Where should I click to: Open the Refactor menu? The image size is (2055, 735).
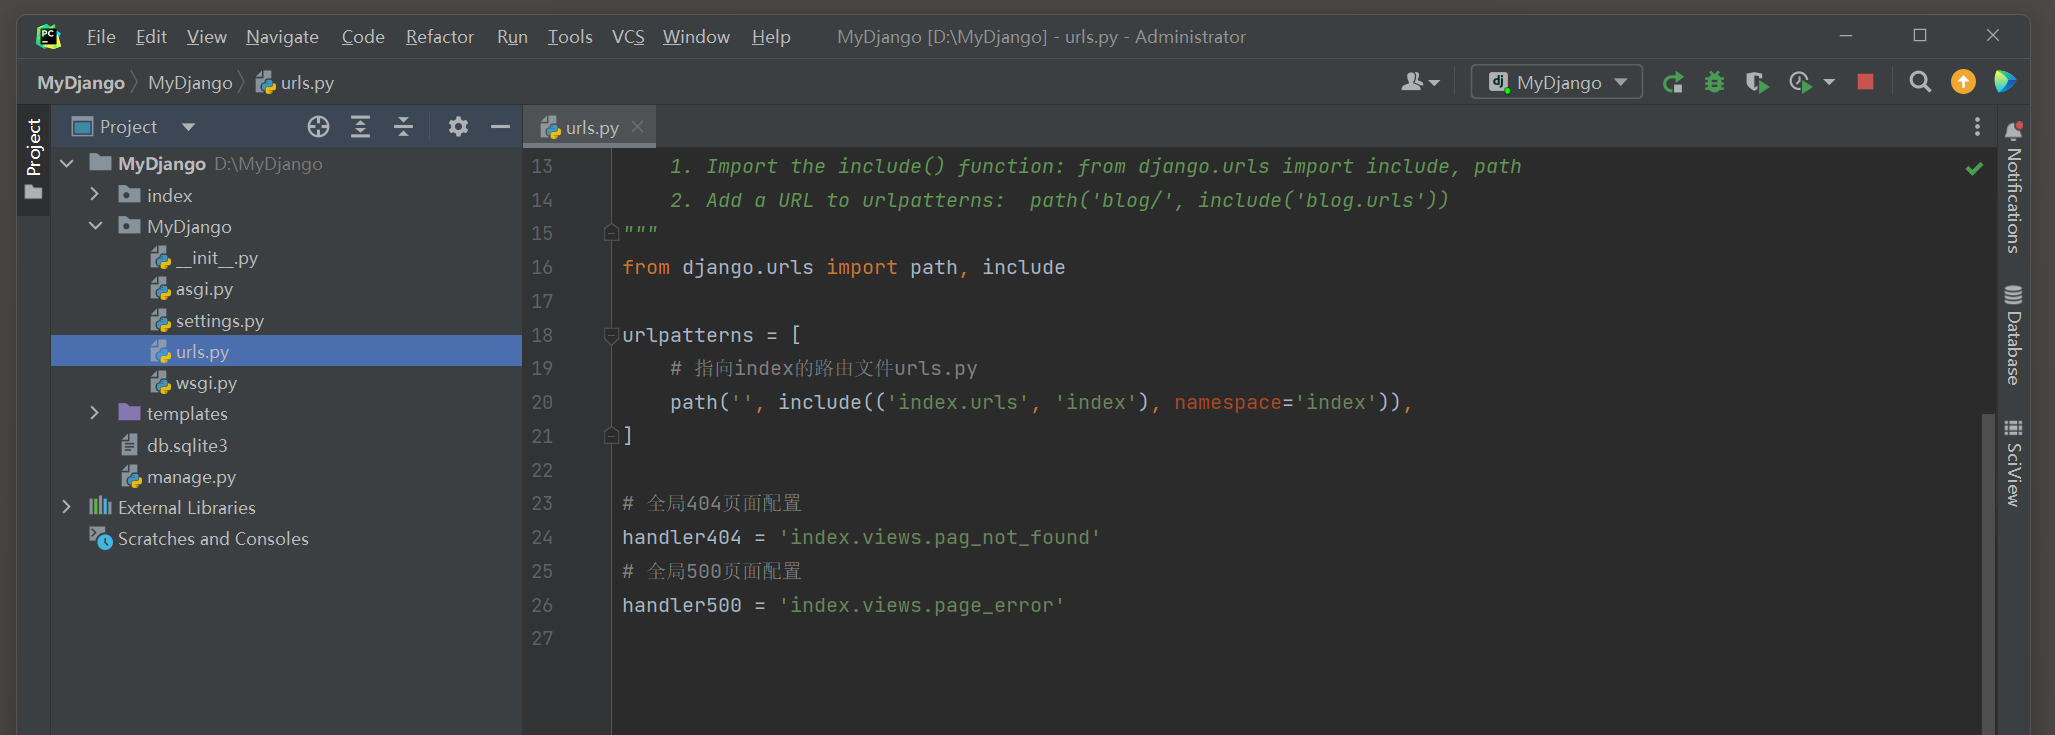tap(440, 37)
